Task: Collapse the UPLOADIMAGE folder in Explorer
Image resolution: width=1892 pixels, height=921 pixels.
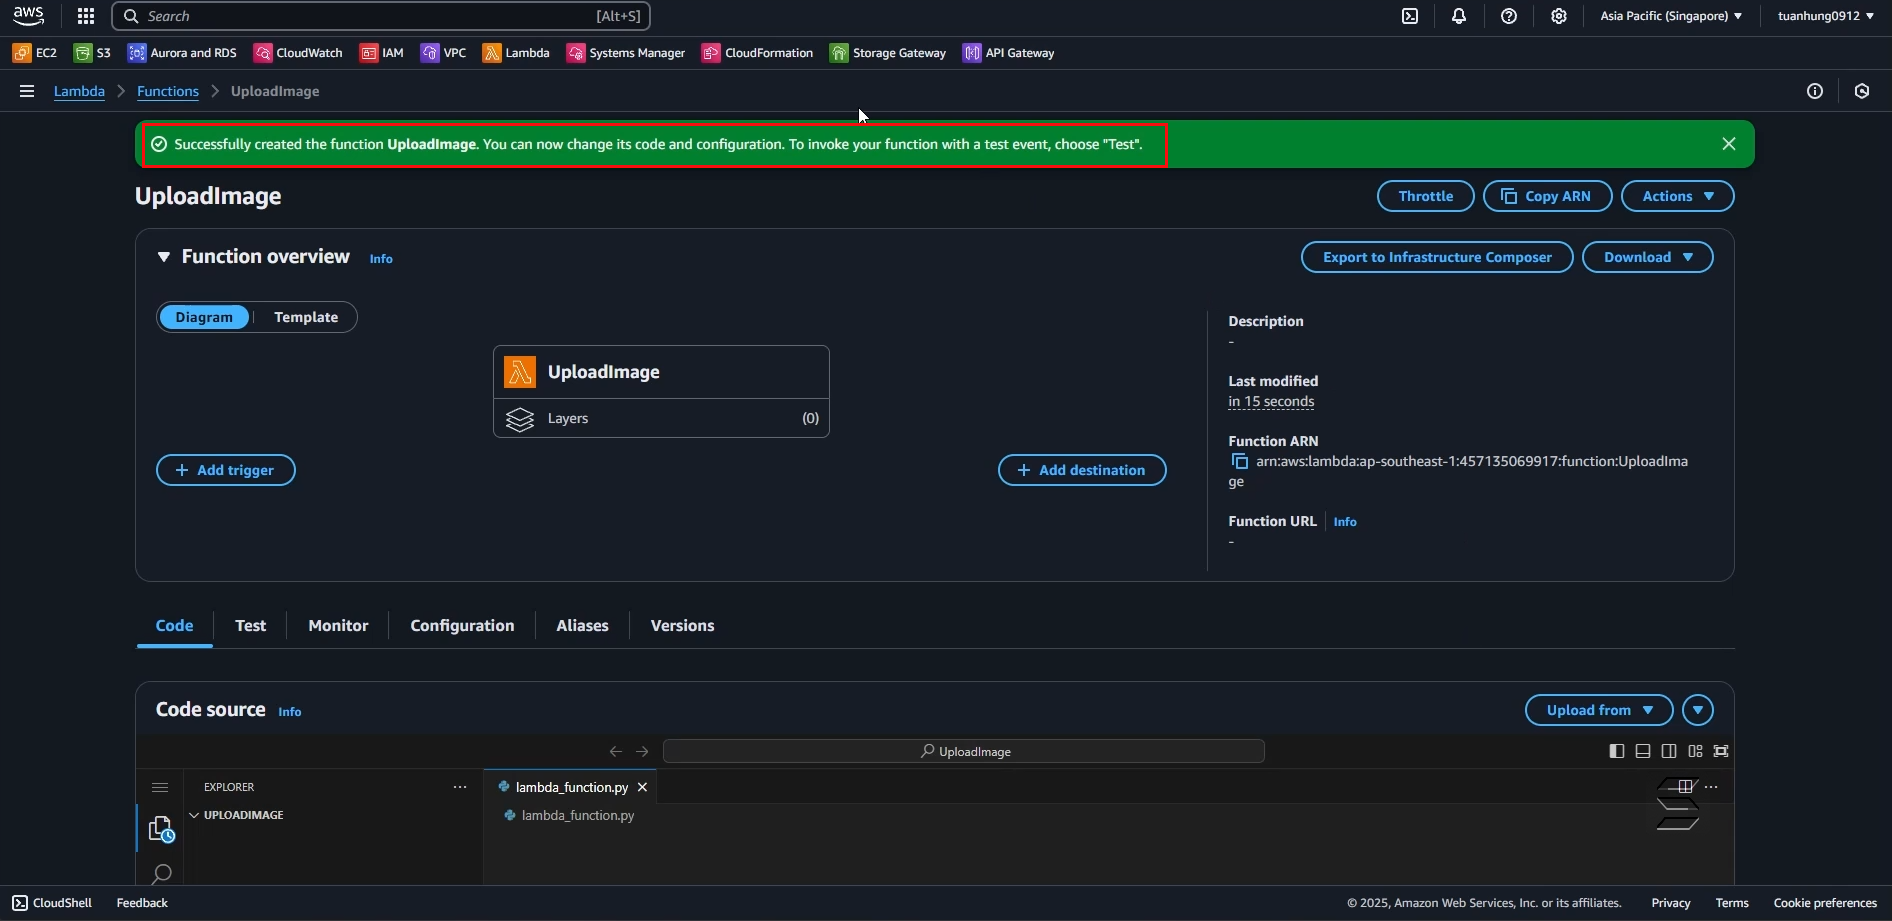Action: (x=238, y=816)
